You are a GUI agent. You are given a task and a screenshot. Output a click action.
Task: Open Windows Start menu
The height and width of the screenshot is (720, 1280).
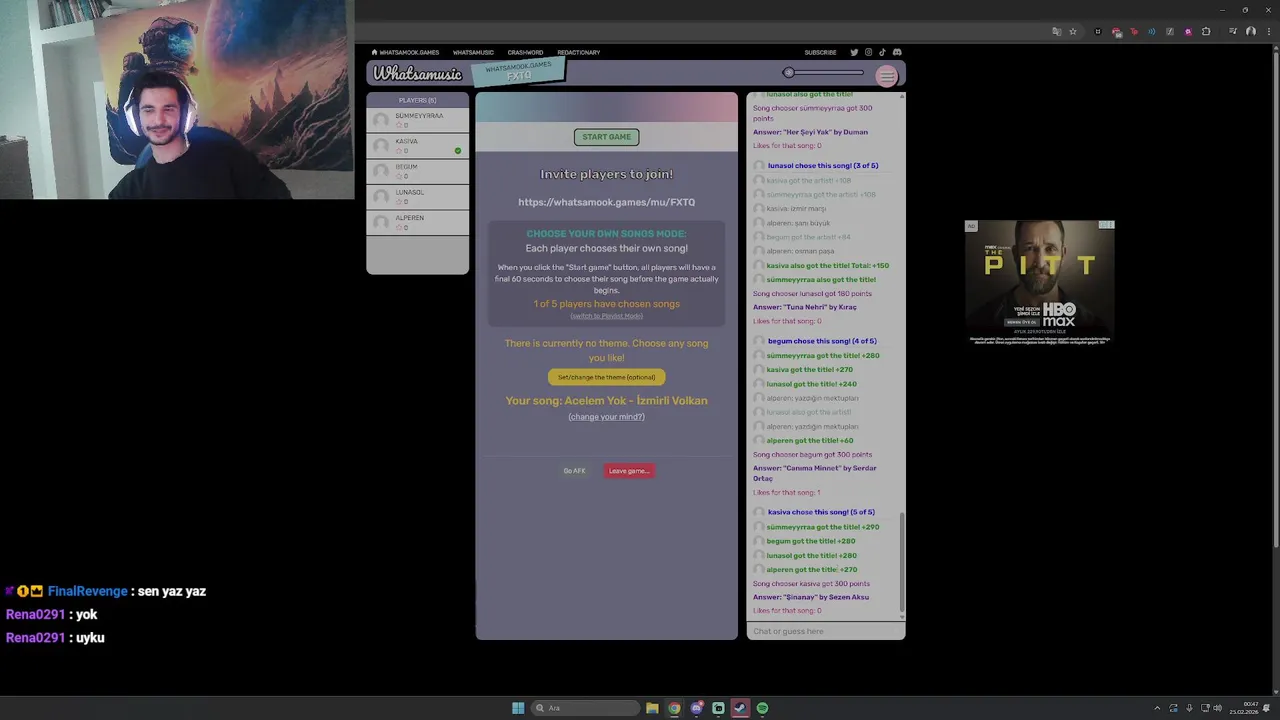pyautogui.click(x=518, y=708)
